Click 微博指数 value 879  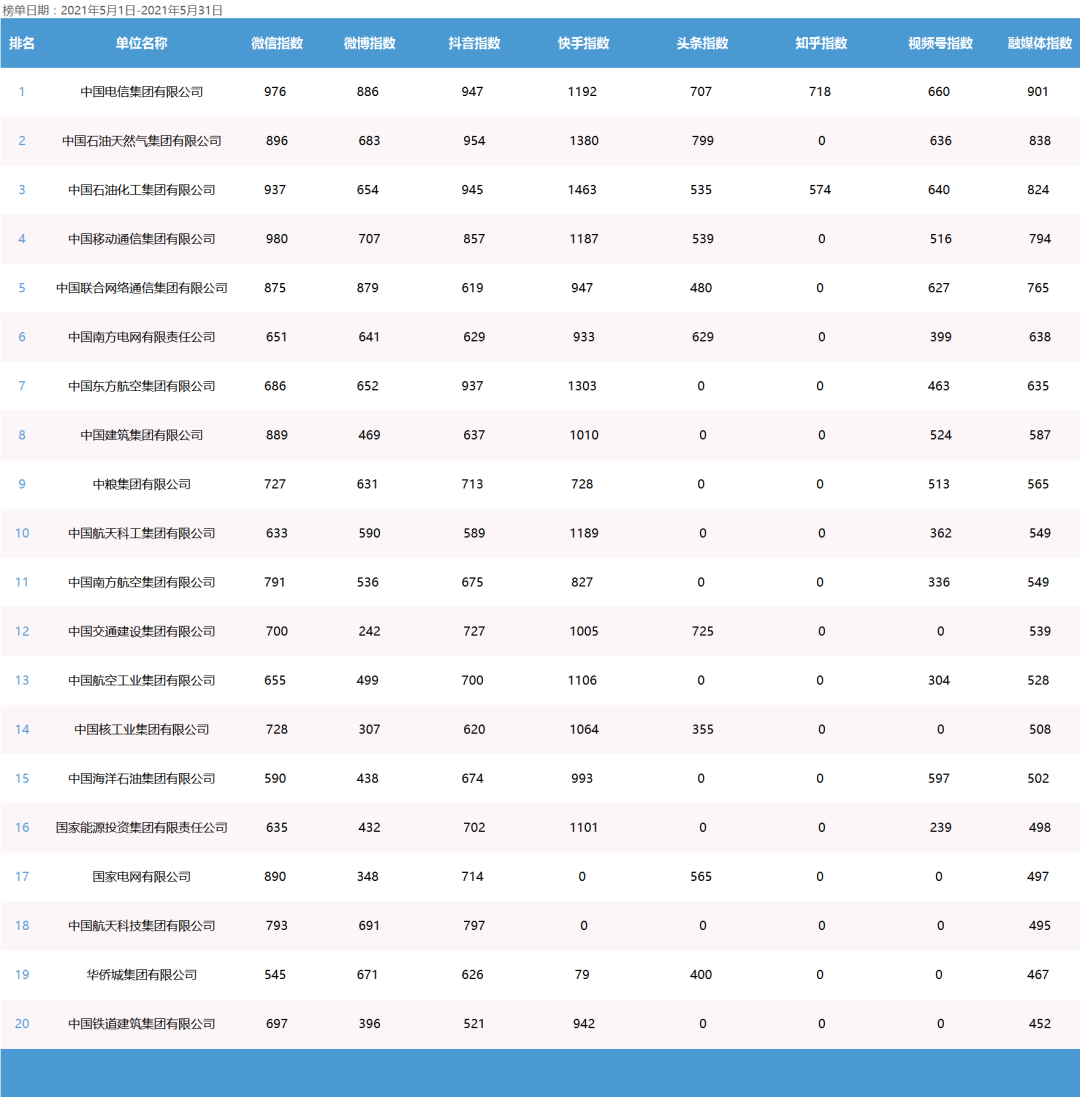click(367, 288)
